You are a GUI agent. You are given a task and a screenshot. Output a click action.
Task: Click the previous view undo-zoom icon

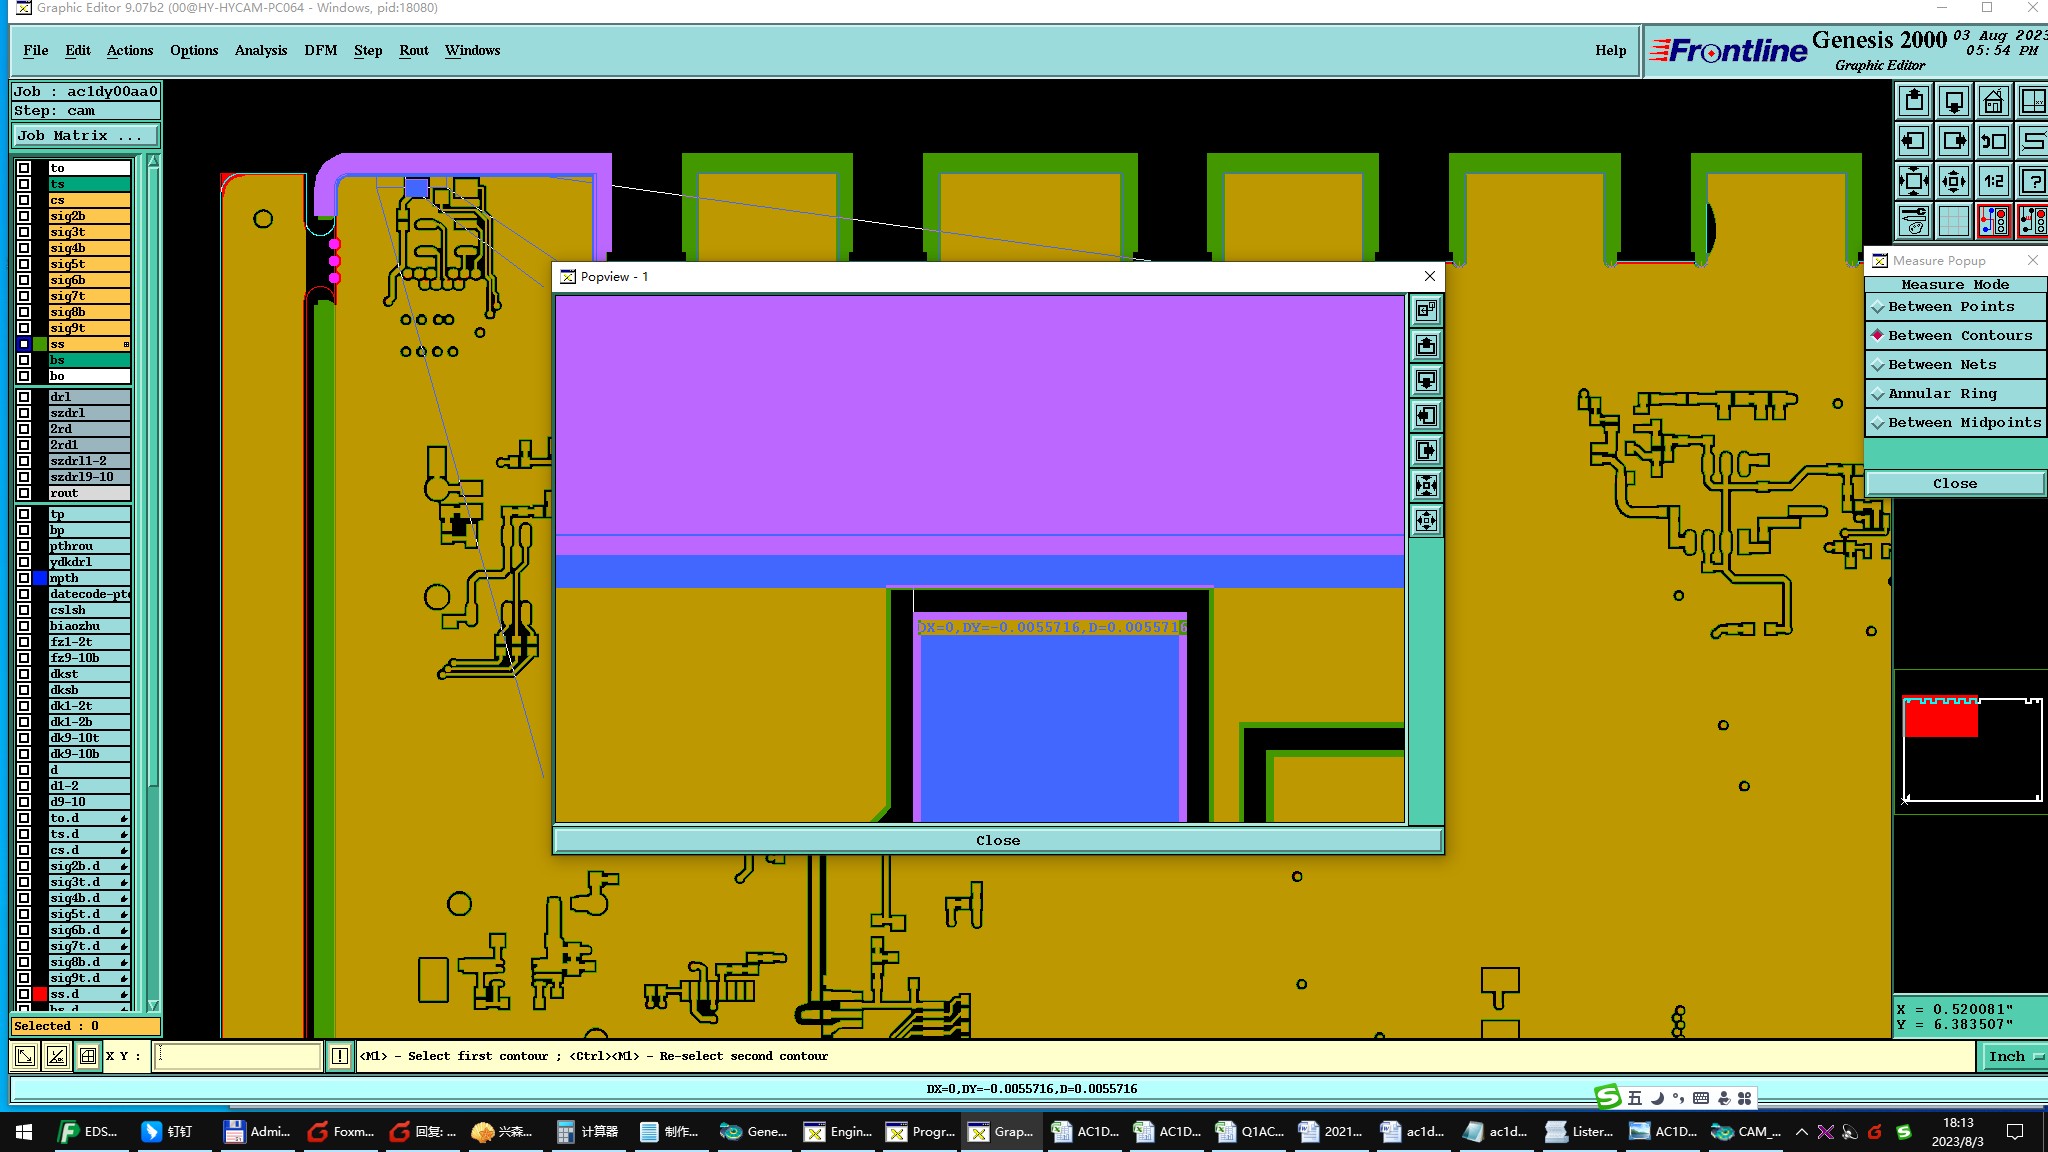pyautogui.click(x=1993, y=141)
